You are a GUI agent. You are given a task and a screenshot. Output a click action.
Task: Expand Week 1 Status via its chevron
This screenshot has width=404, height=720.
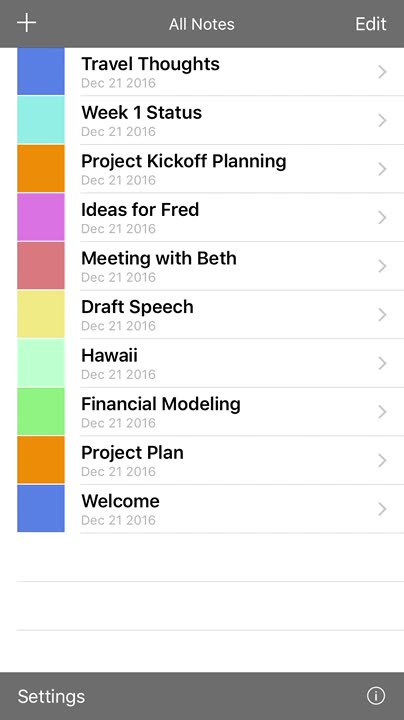382,120
